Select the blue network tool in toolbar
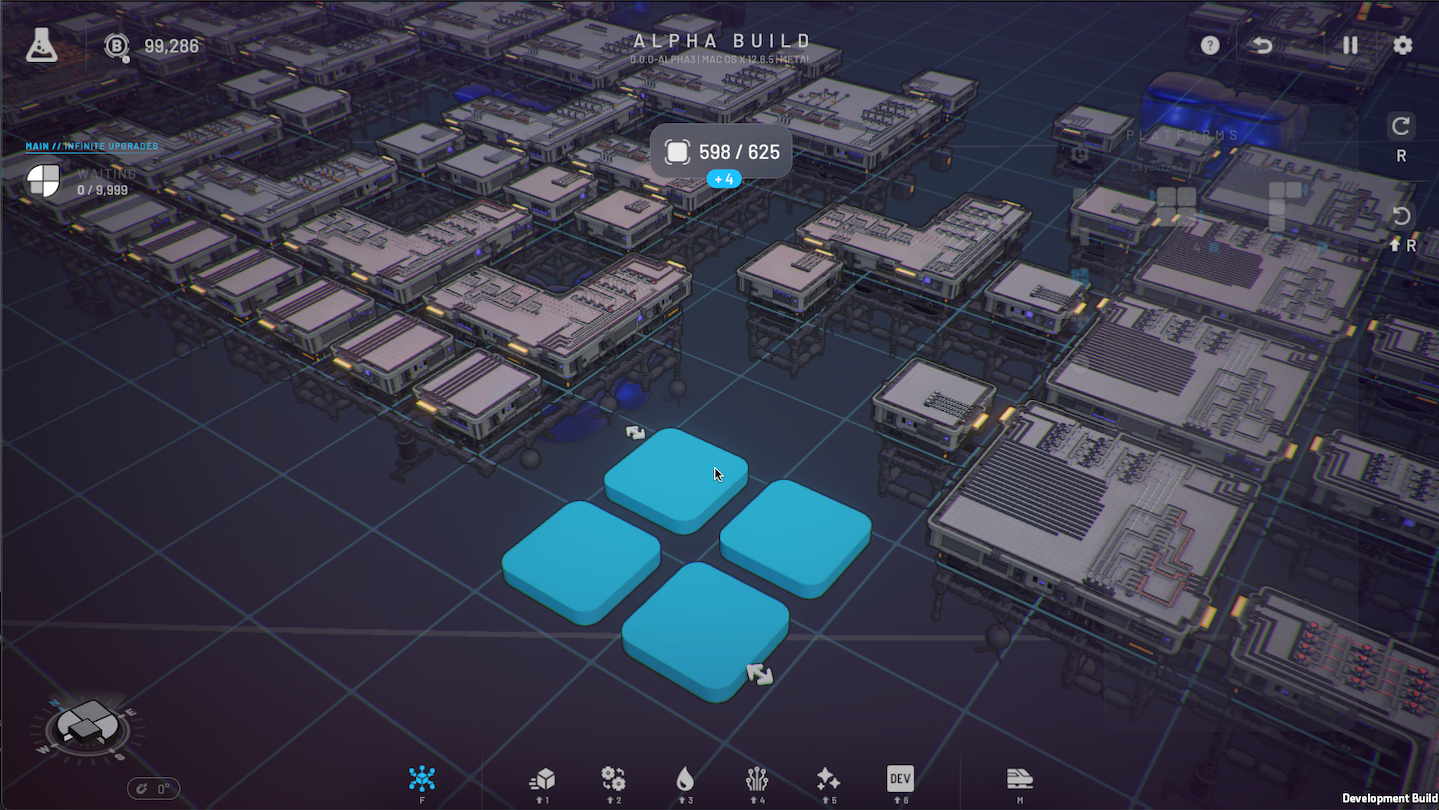This screenshot has width=1439, height=810. tap(422, 778)
